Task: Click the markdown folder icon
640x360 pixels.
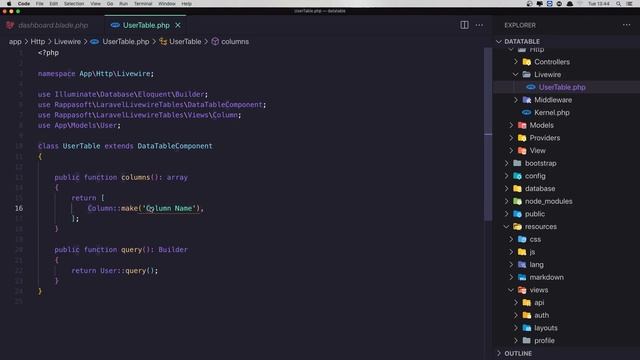Action: (522, 277)
